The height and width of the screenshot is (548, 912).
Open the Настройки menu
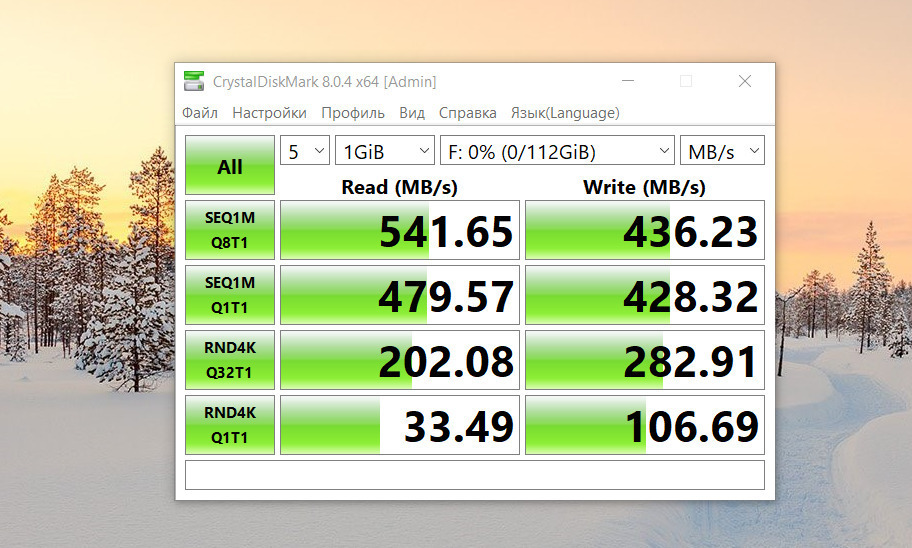[x=269, y=112]
